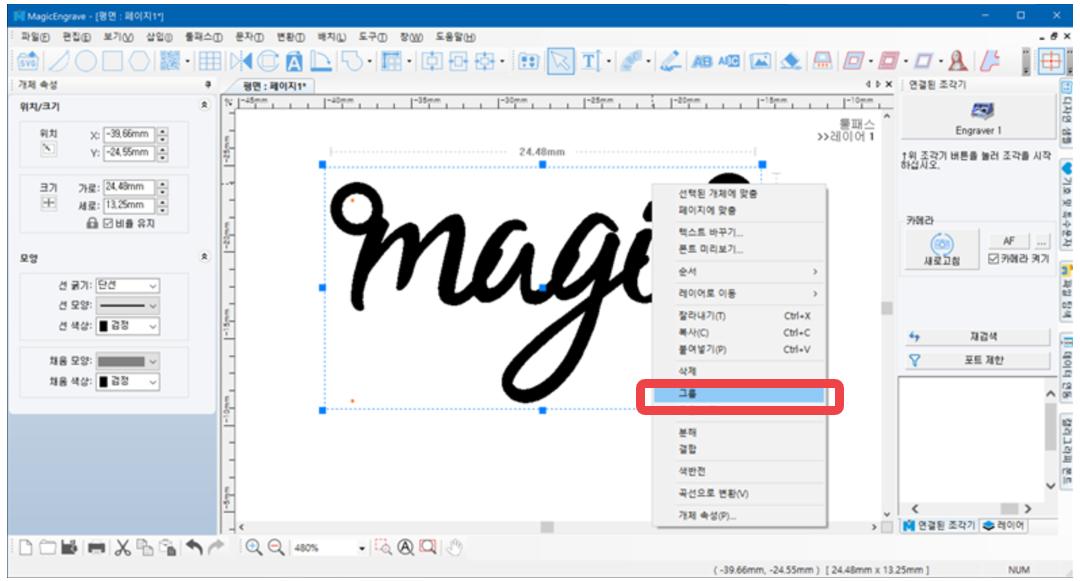Click the AB text style icon
This screenshot has height=581, width=1080.
(702, 61)
